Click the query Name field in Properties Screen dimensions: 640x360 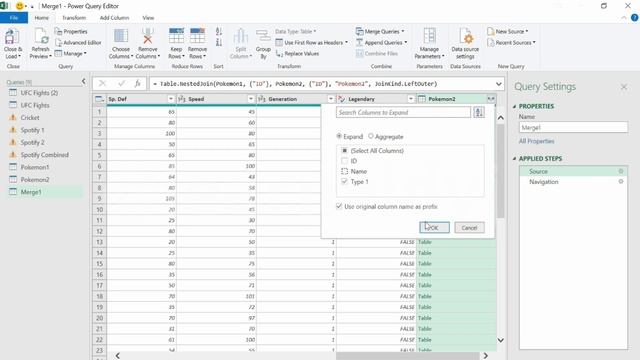(573, 127)
